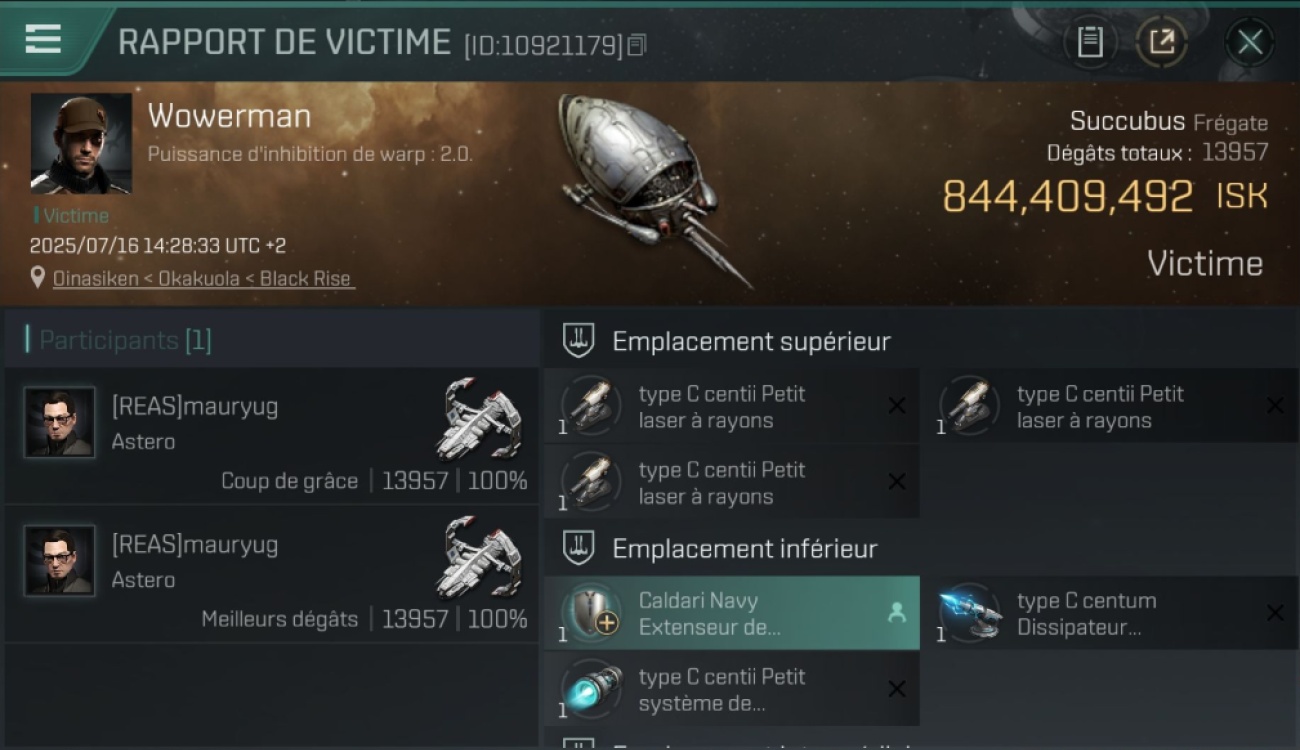This screenshot has height=750, width=1300.
Task: Select the type C centum Dissipateur module
Action: [1110, 613]
